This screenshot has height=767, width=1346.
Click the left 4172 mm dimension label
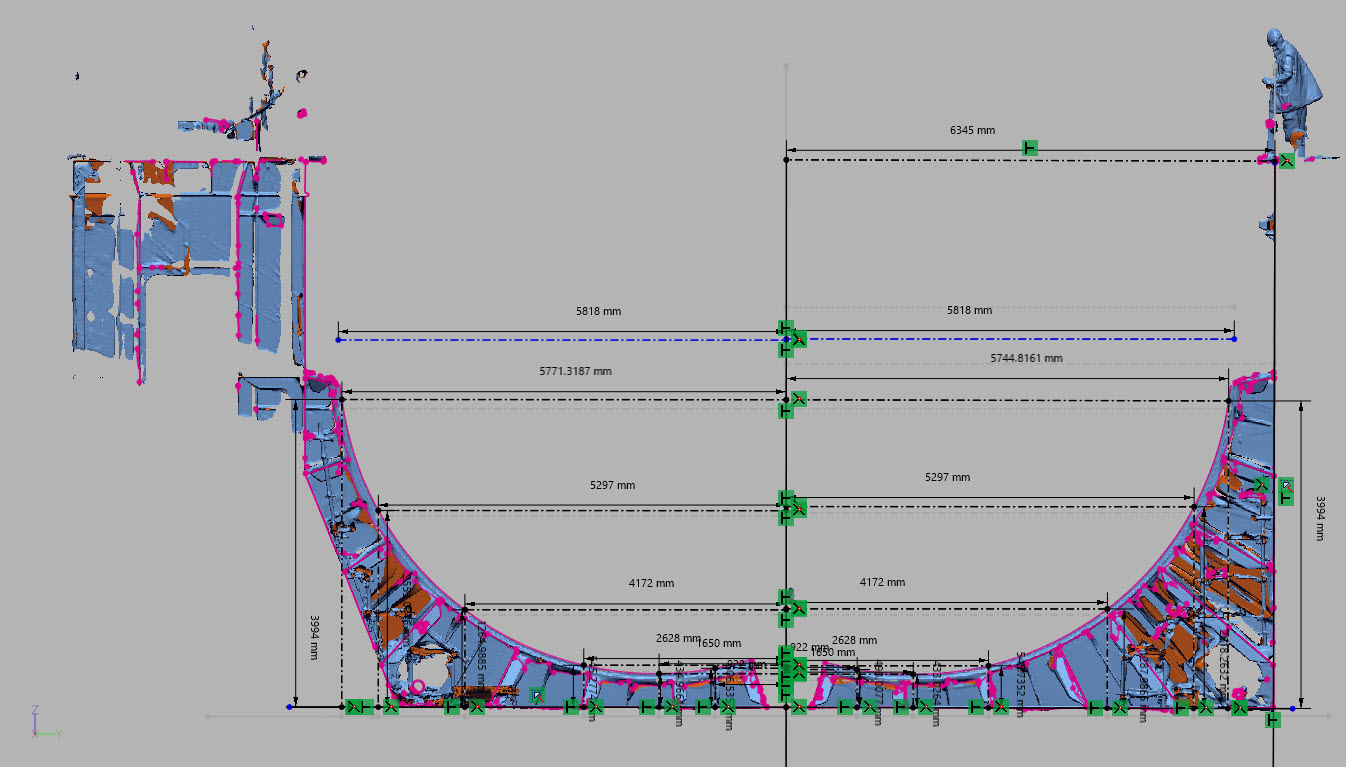click(x=651, y=582)
